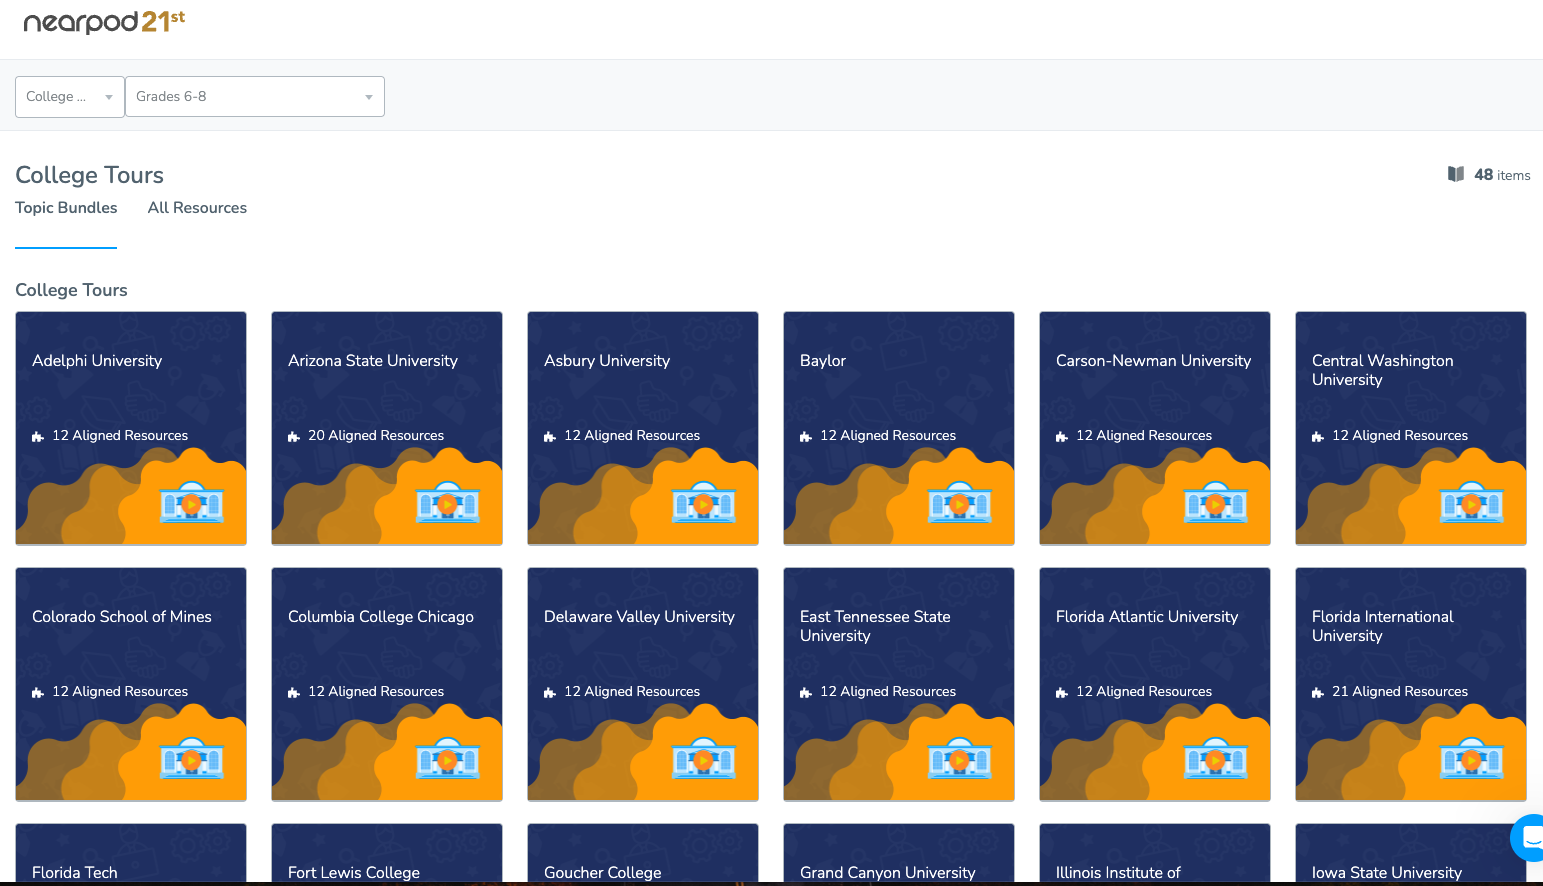Click the Goucher College card
This screenshot has width=1543, height=886.
[643, 853]
